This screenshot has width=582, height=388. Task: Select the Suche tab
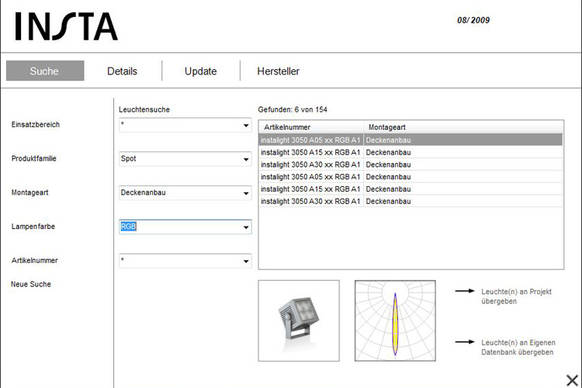pyautogui.click(x=45, y=71)
